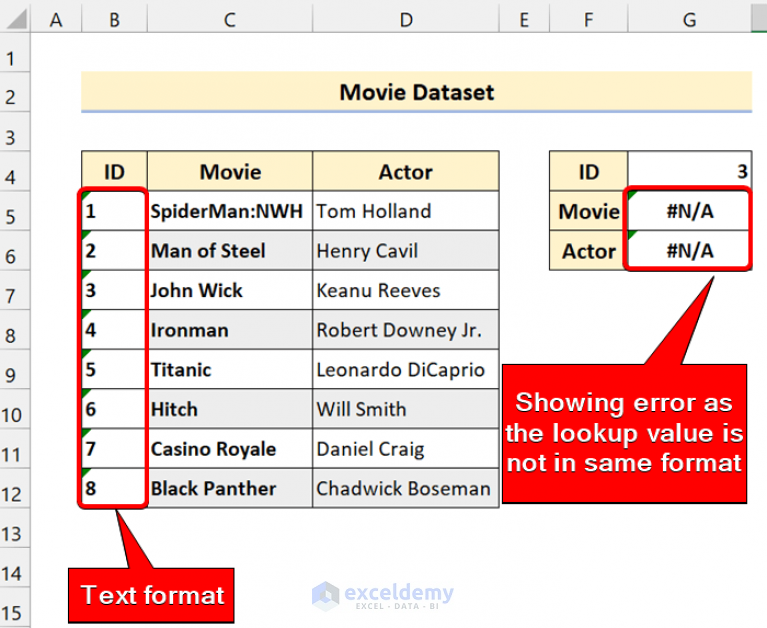The image size is (767, 628).
Task: Click the 'Movie' label in column F
Action: (588, 211)
